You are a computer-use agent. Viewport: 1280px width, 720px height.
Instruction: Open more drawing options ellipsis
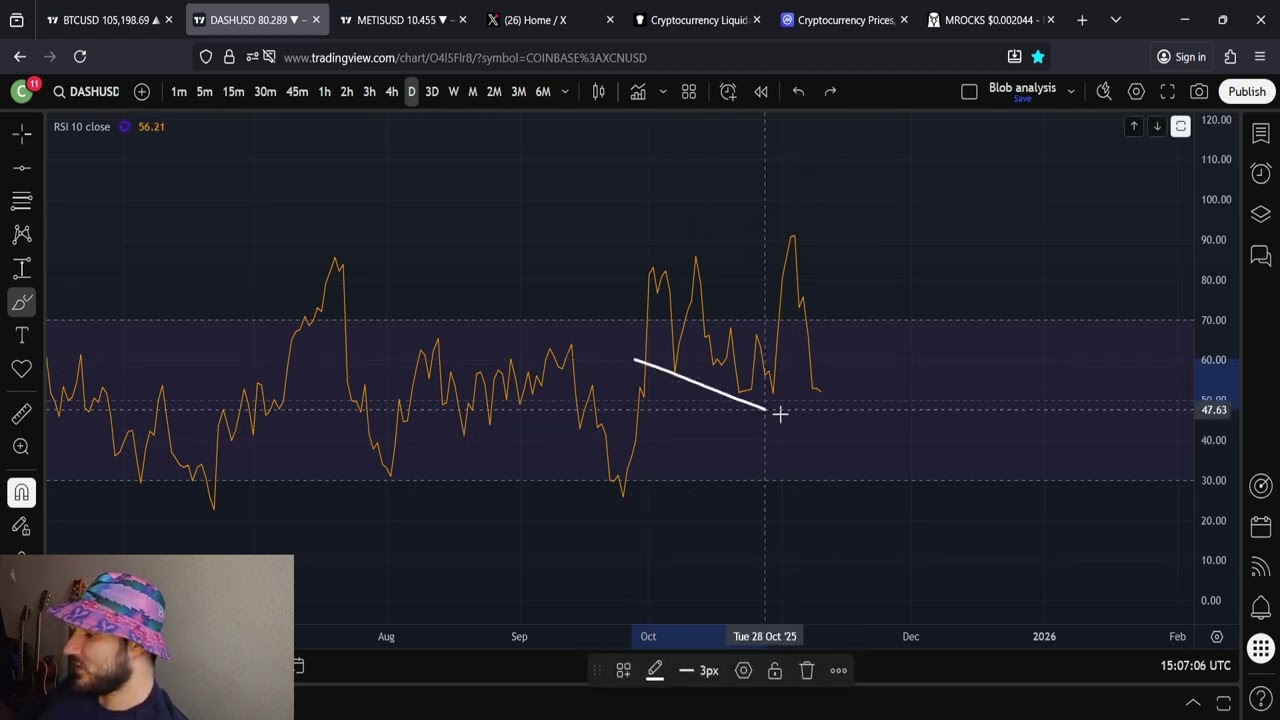click(839, 670)
